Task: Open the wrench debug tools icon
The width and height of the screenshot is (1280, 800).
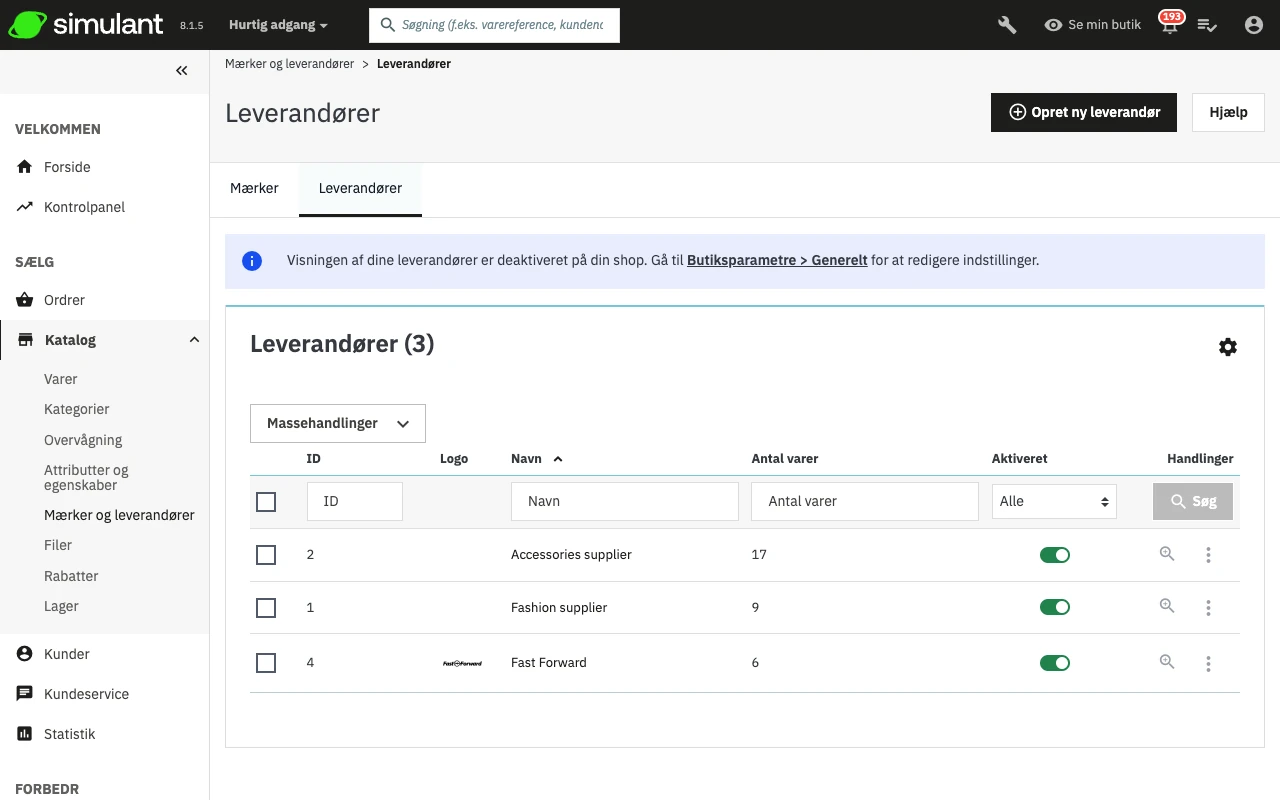Action: (1007, 25)
